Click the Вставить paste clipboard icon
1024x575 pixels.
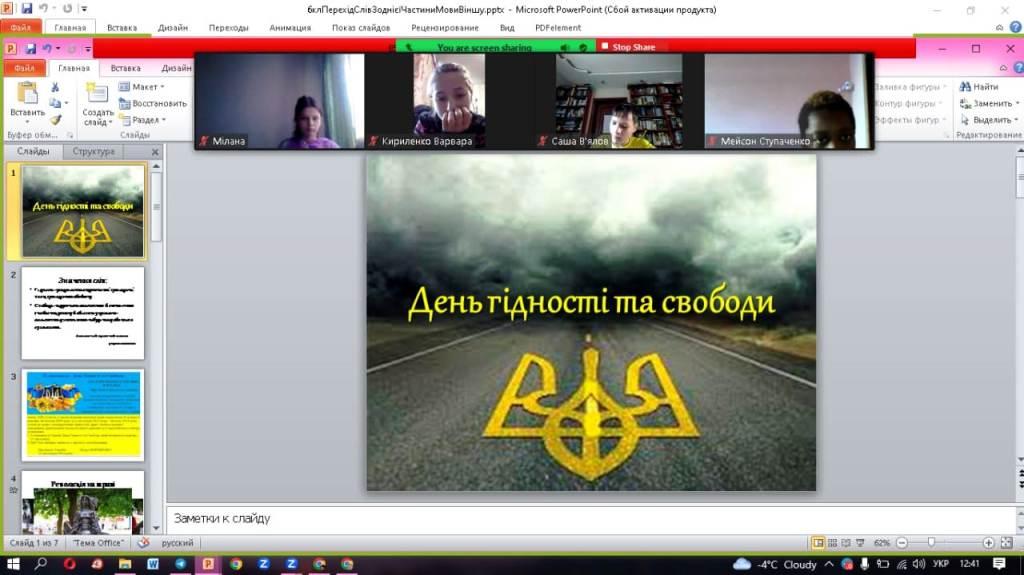(27, 93)
